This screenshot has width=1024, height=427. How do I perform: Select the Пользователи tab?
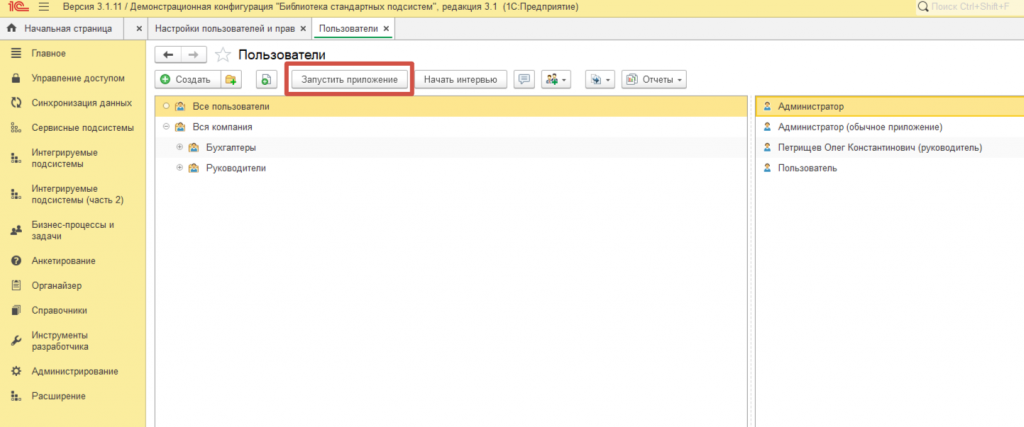tap(349, 29)
